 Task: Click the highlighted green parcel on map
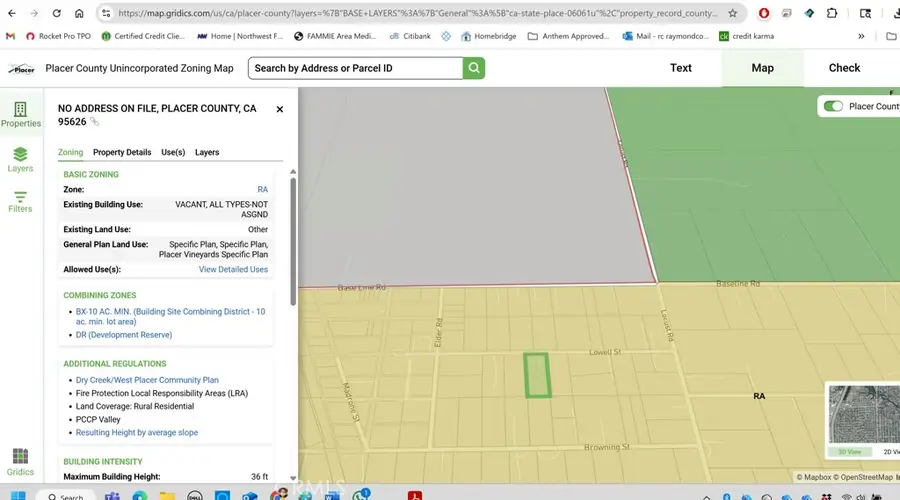pos(538,375)
